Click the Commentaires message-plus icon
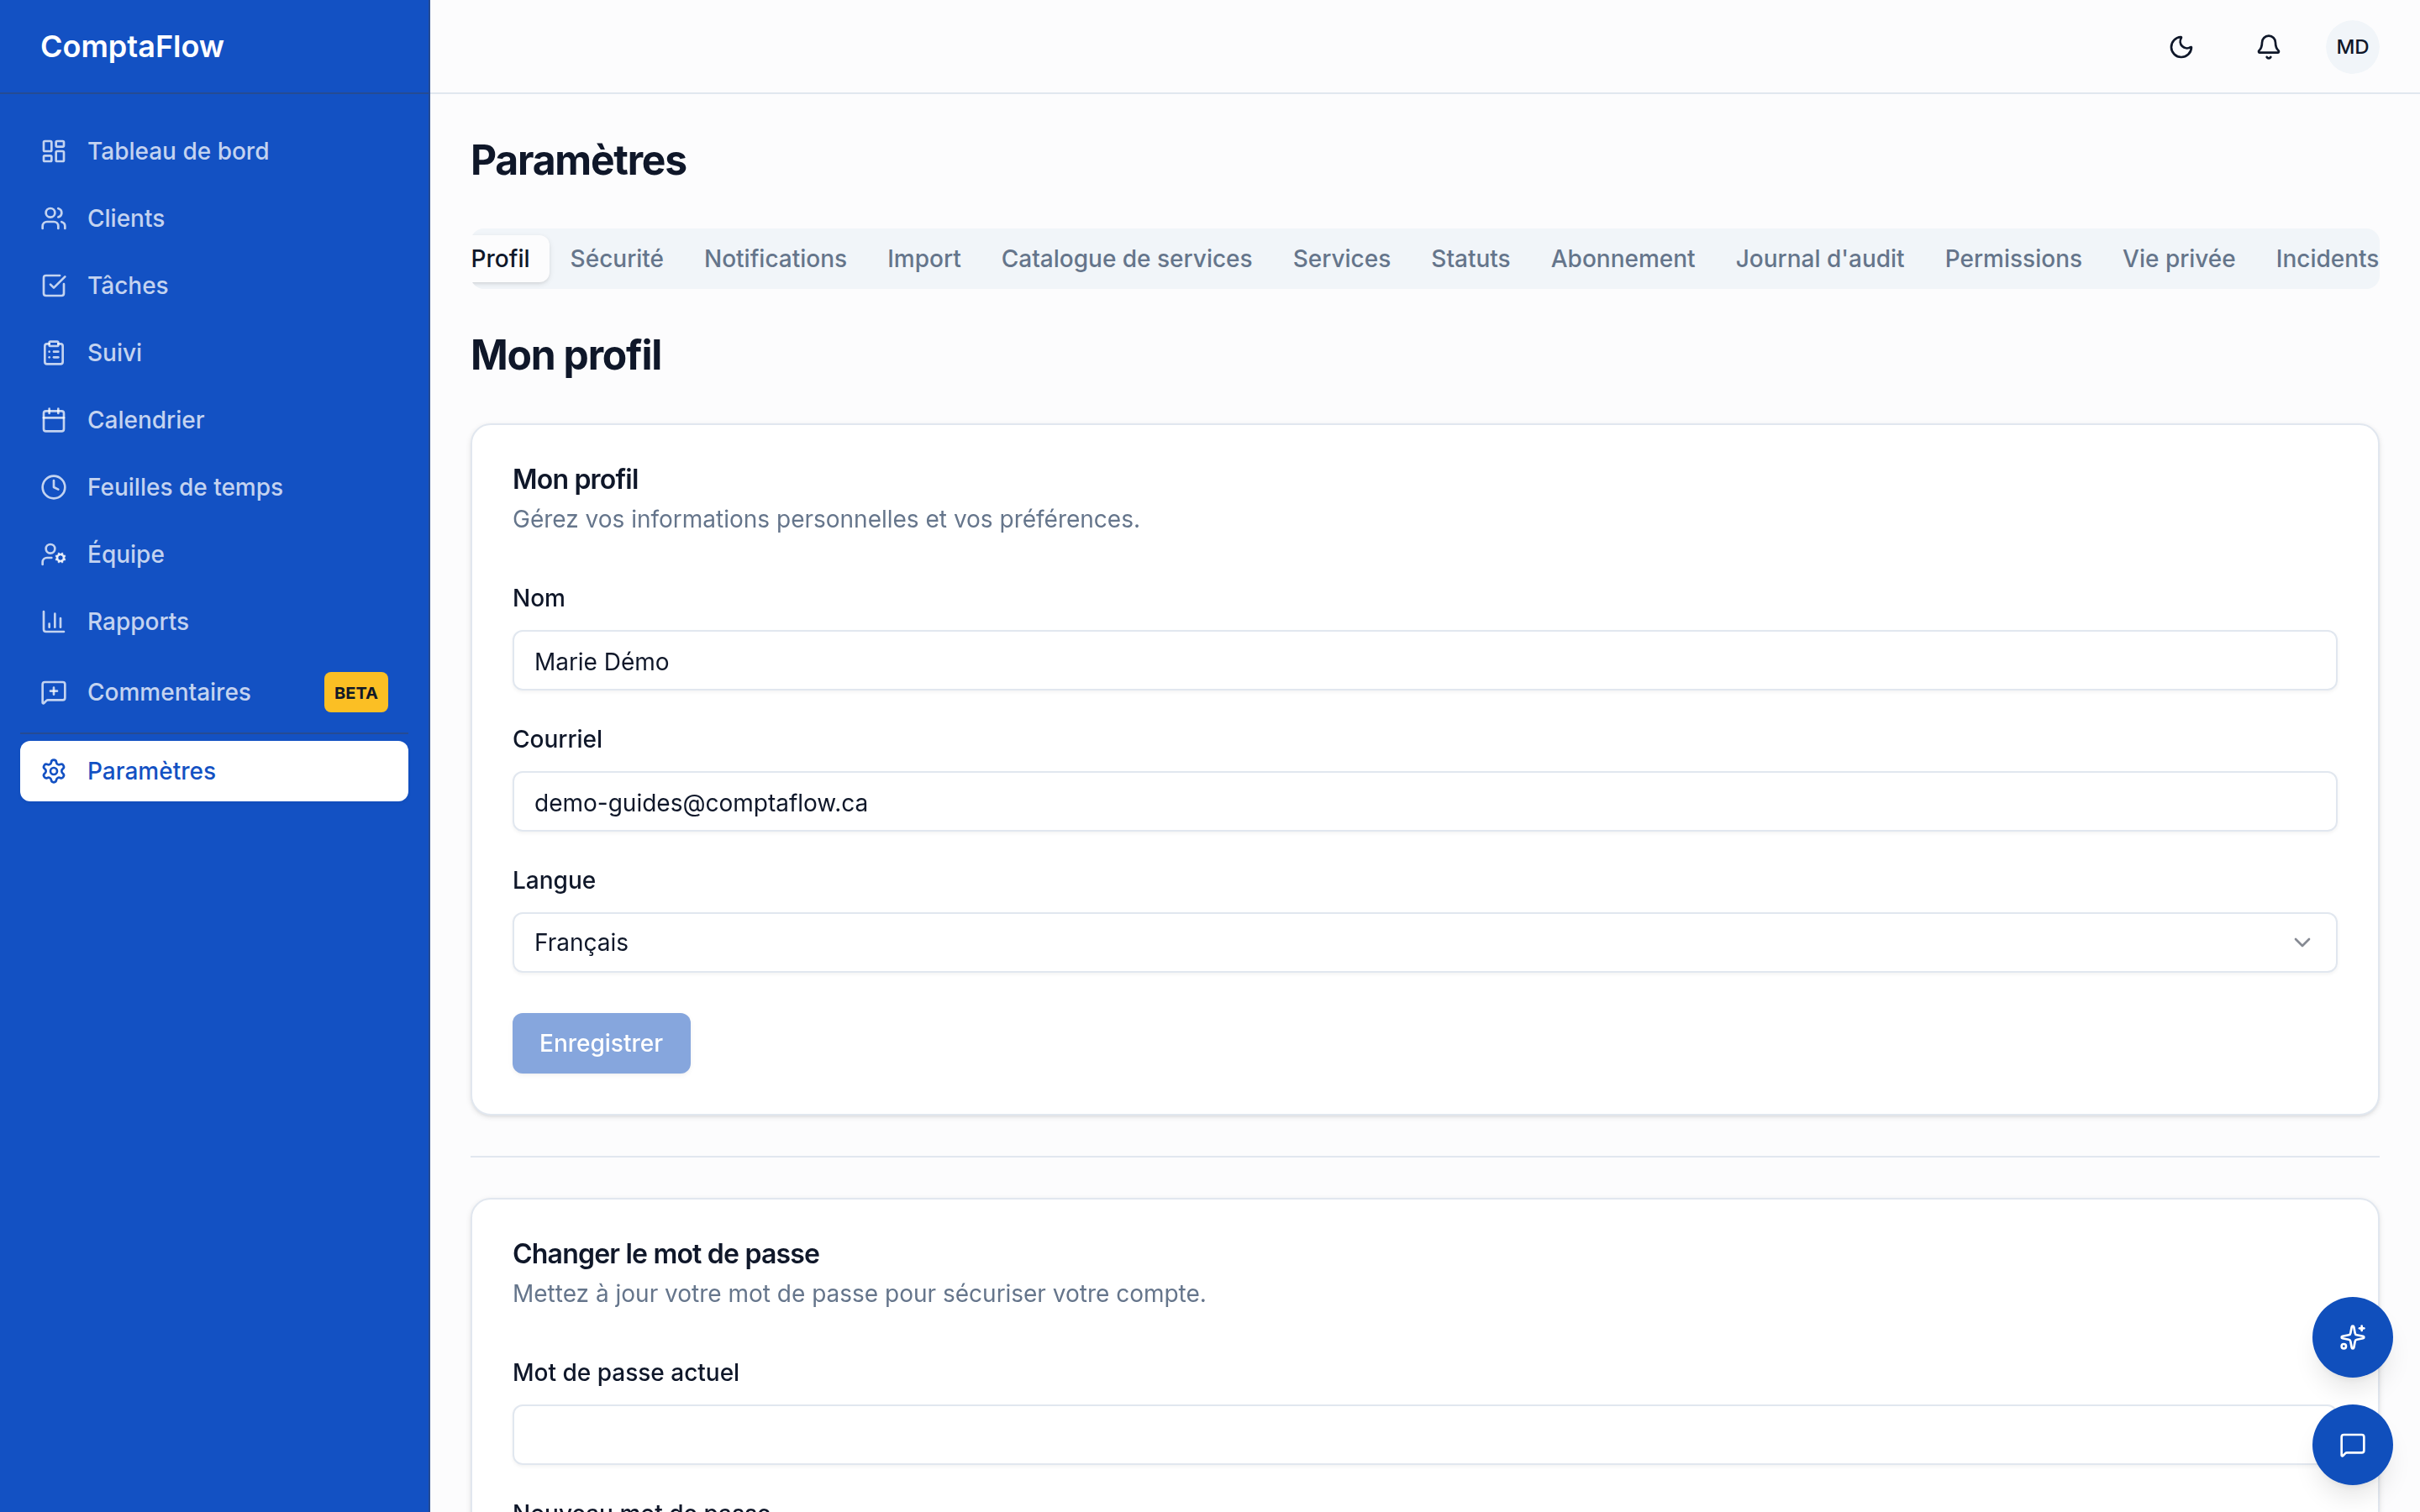Image resolution: width=2420 pixels, height=1512 pixels. click(x=54, y=692)
